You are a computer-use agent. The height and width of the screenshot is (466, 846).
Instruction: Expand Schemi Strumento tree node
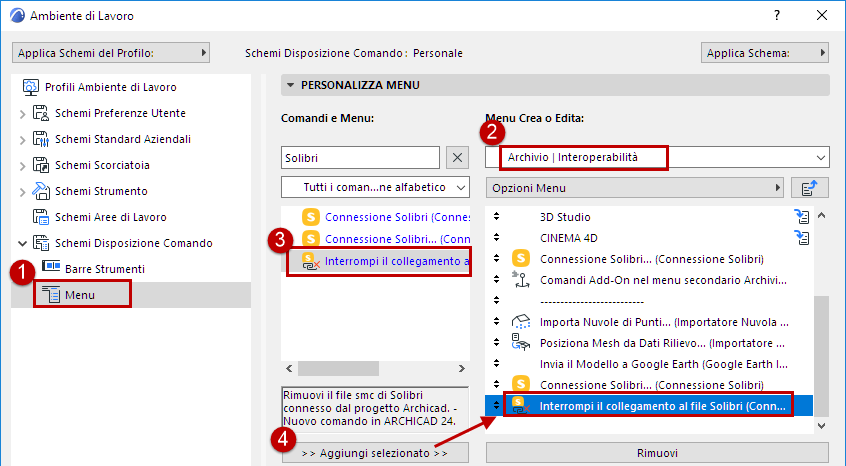pyautogui.click(x=22, y=191)
